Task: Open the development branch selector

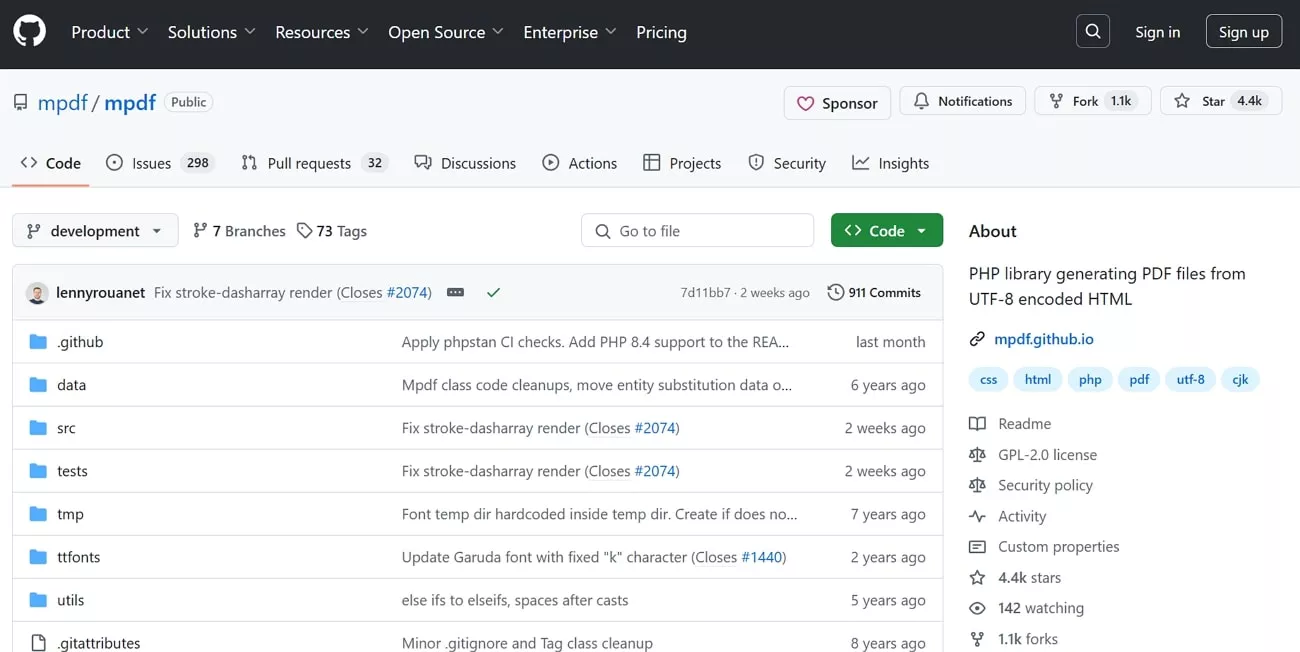Action: (94, 230)
